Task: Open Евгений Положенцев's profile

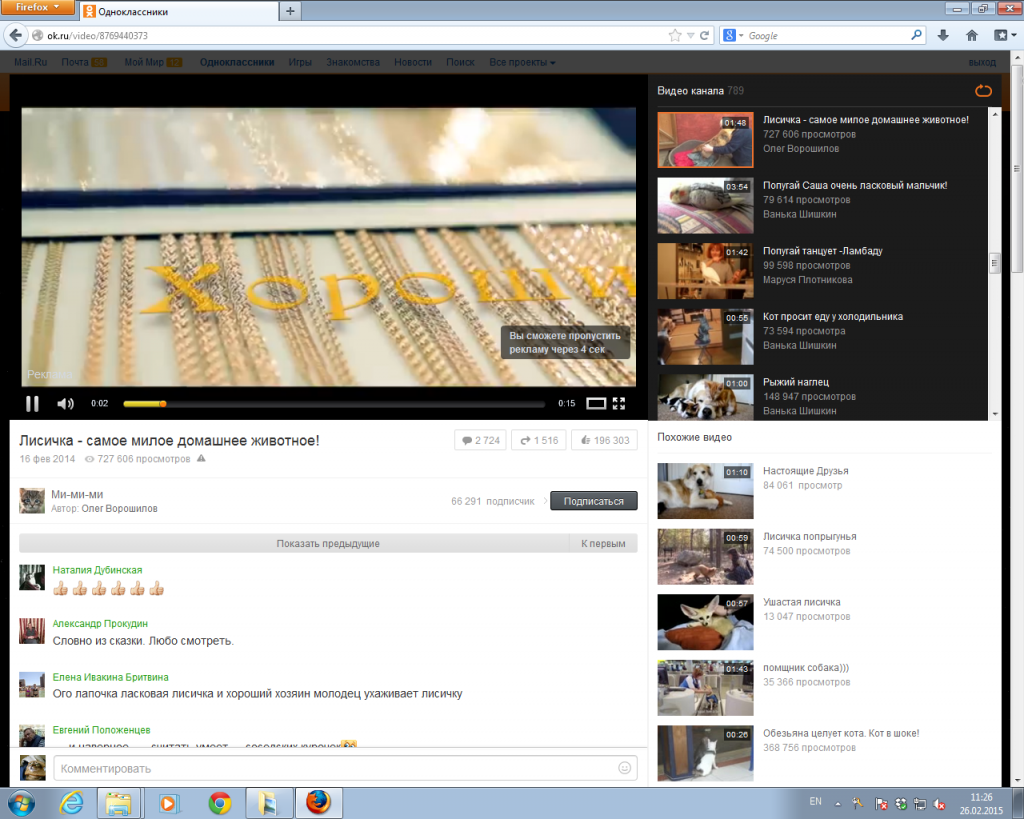Action: [101, 730]
